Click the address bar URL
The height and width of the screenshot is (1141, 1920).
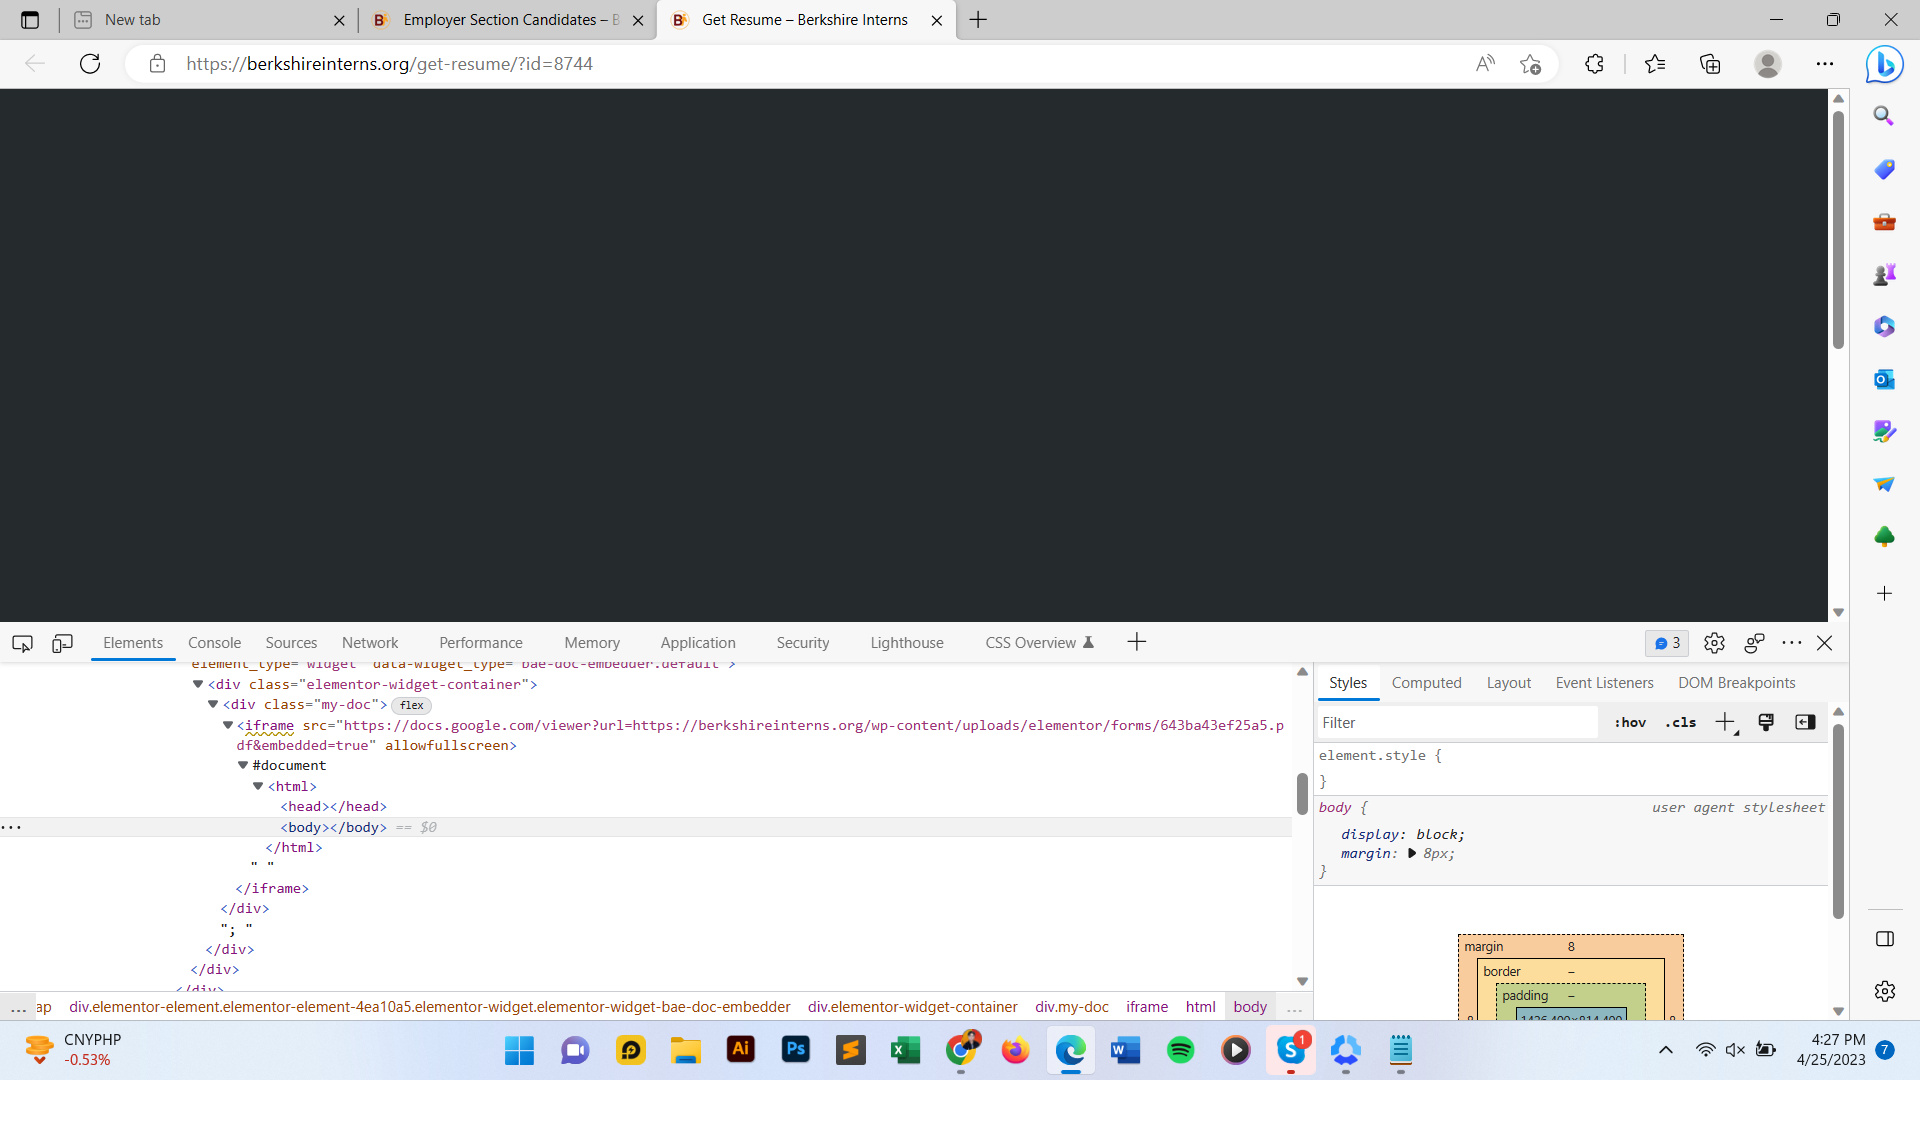coord(390,64)
